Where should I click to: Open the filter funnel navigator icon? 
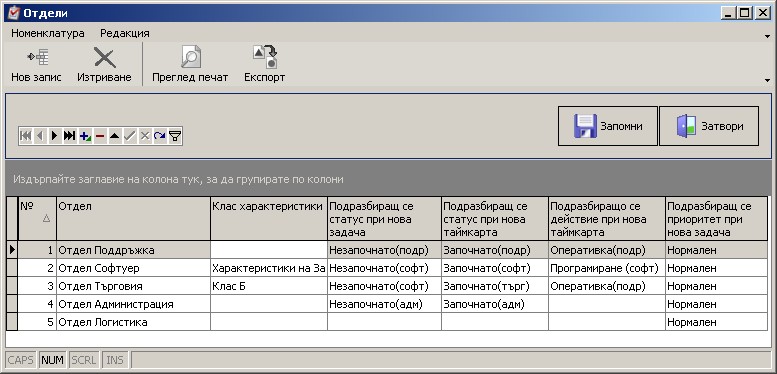174,136
